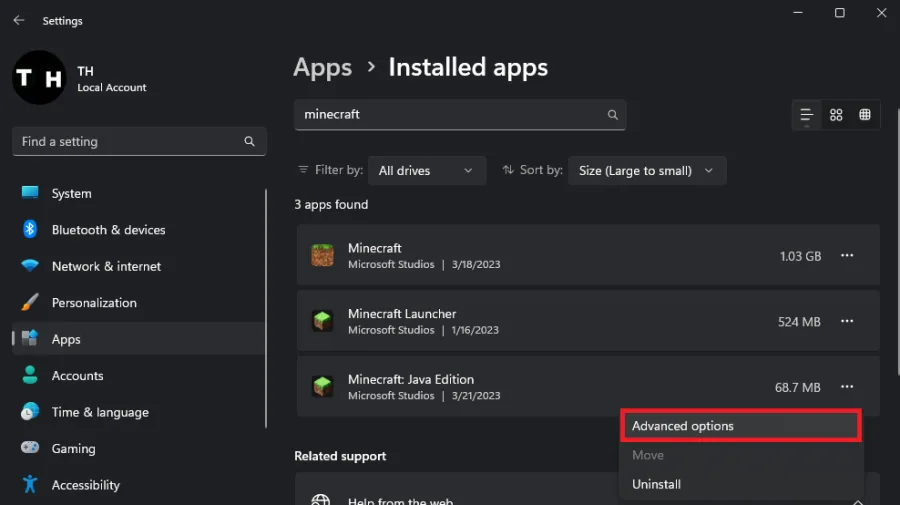The image size is (900, 505).
Task: Click the Accessibility figure icon
Action: (30, 484)
